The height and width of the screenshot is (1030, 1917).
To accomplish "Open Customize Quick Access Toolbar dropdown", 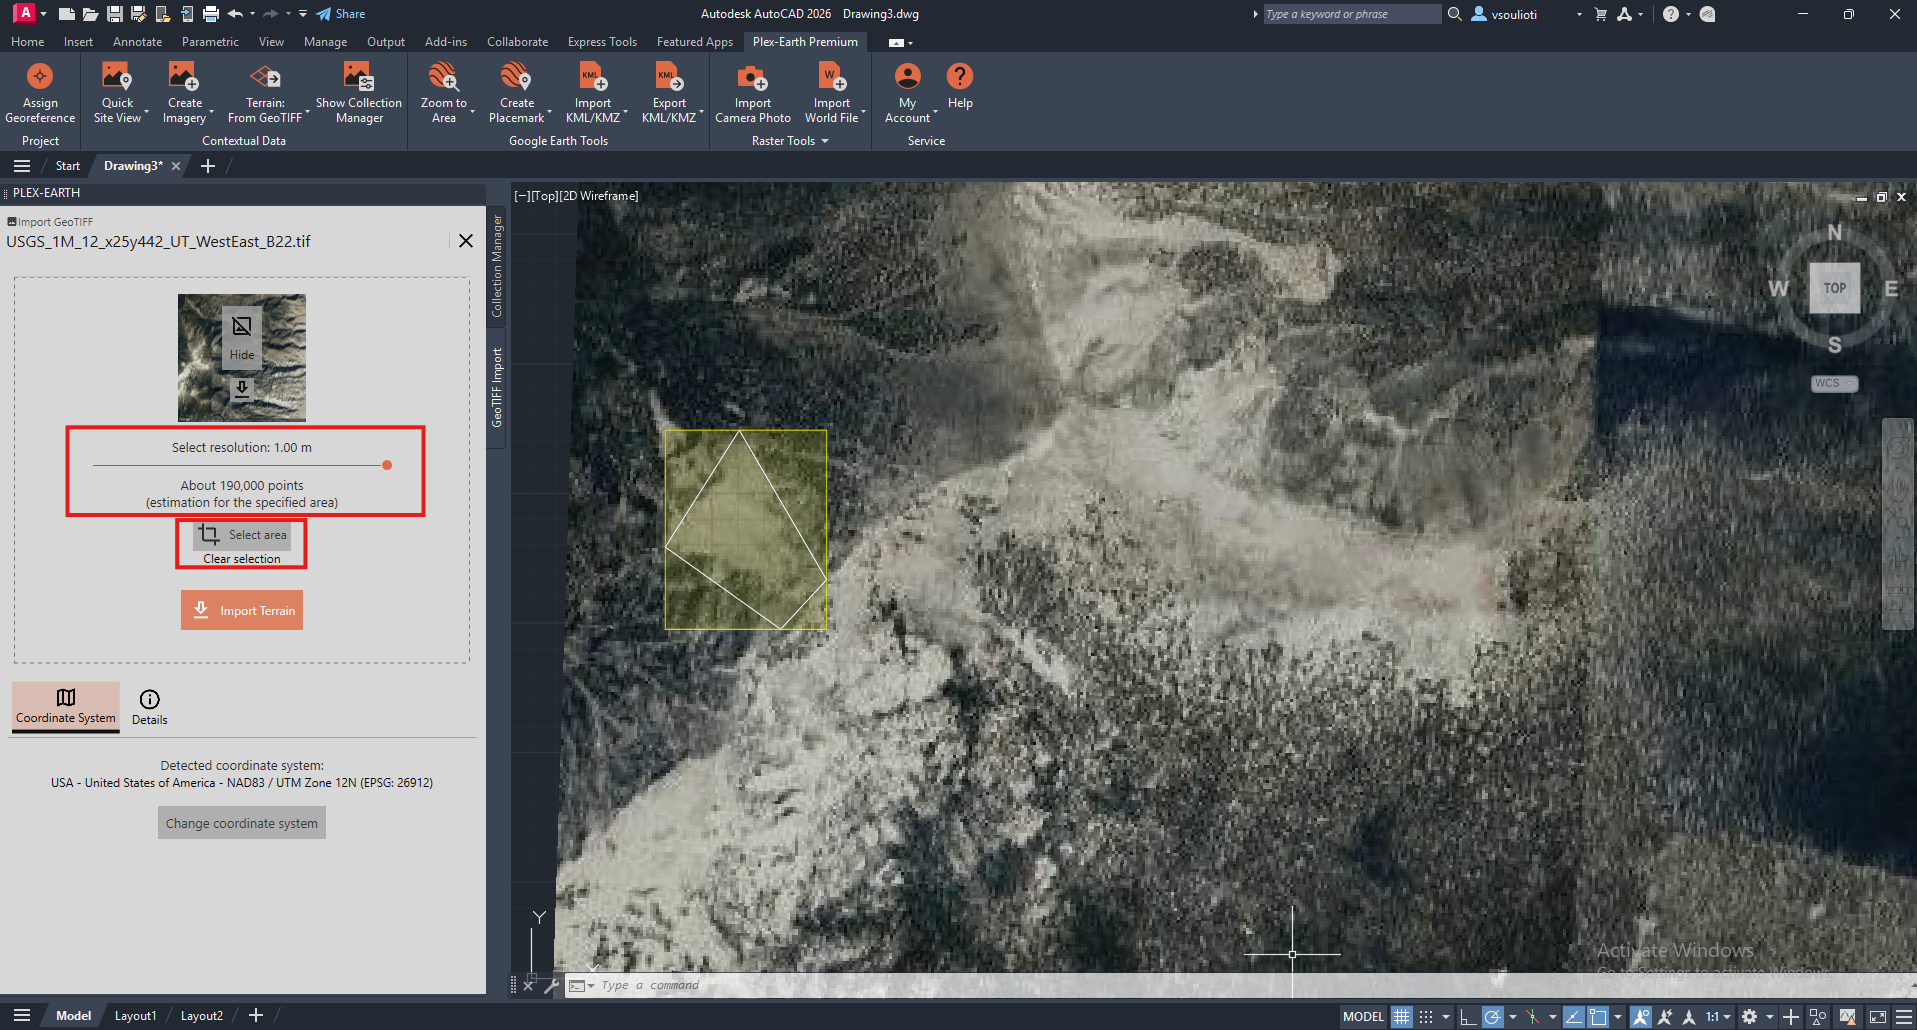I will [x=303, y=14].
